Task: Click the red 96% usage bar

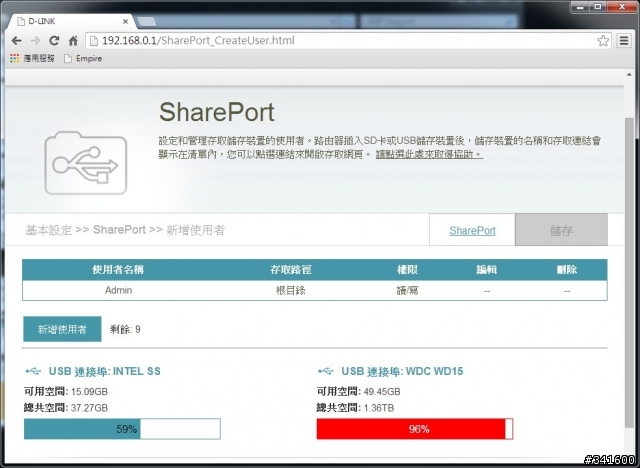Action: pyautogui.click(x=415, y=429)
